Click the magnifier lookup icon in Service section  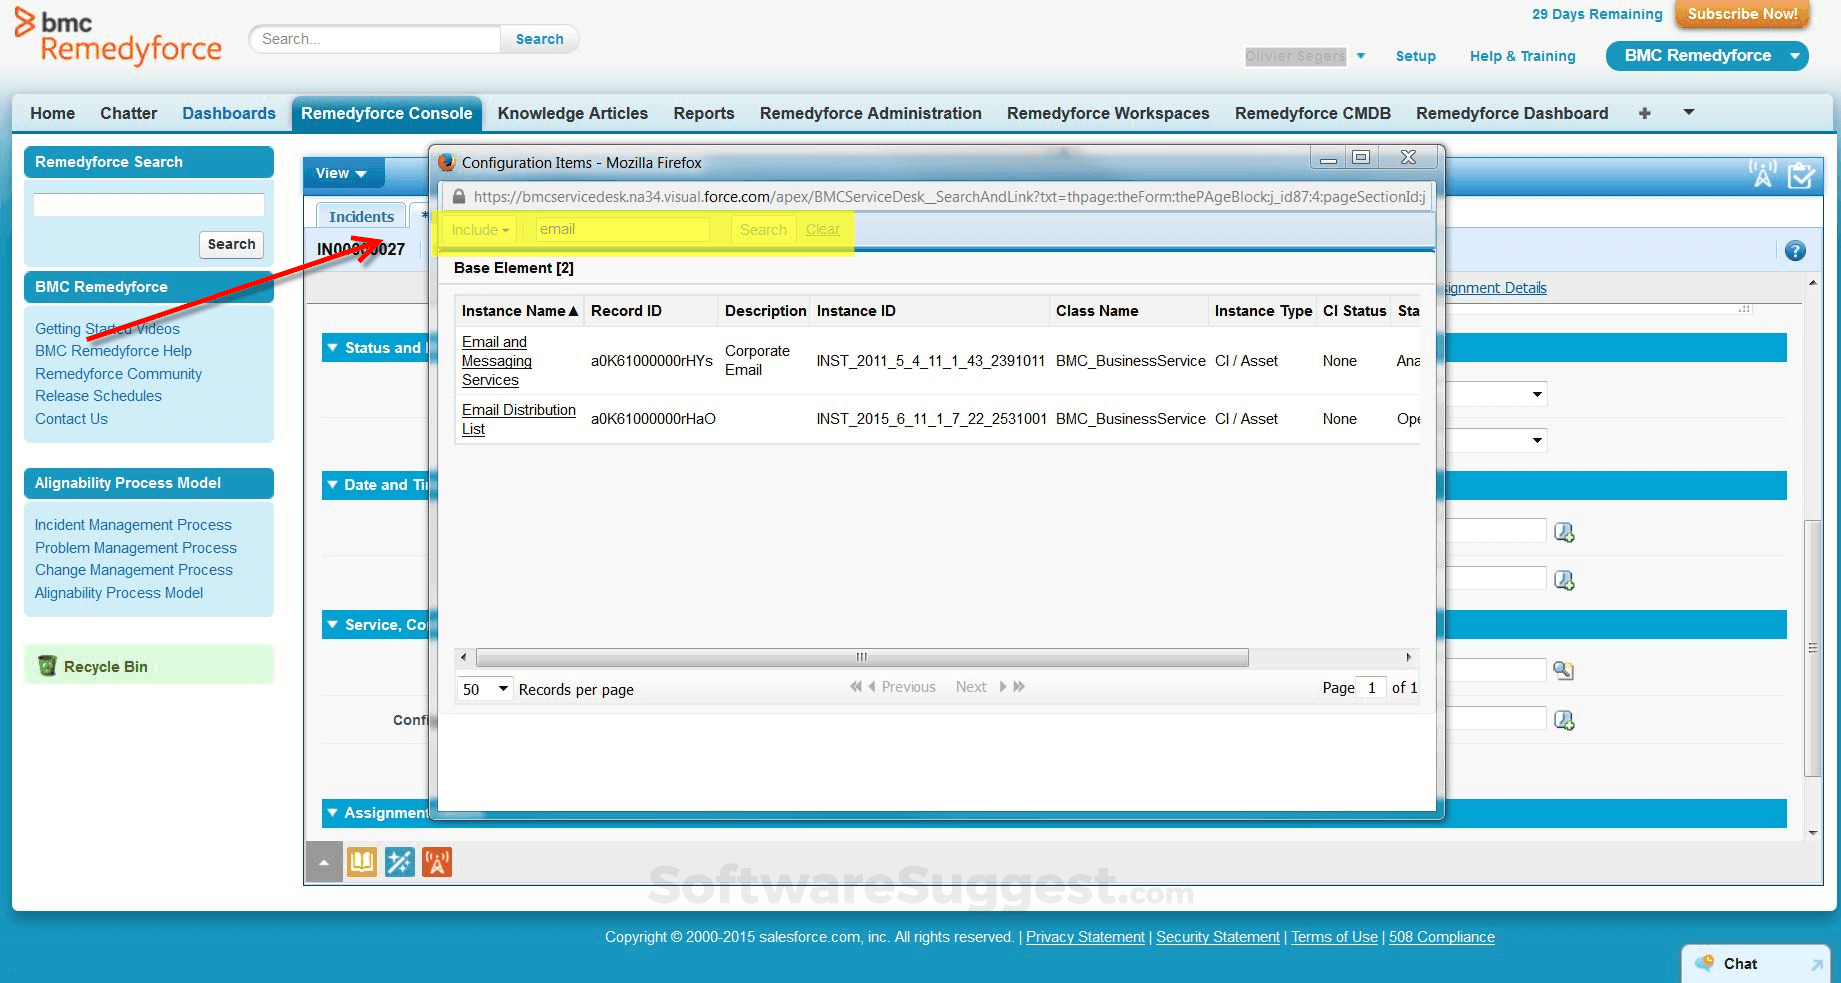tap(1563, 671)
